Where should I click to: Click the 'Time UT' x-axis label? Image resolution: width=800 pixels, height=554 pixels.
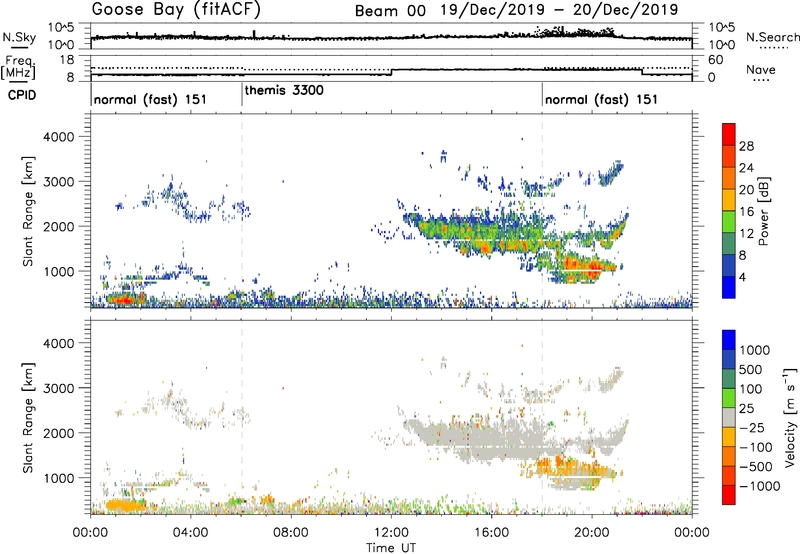(x=391, y=547)
